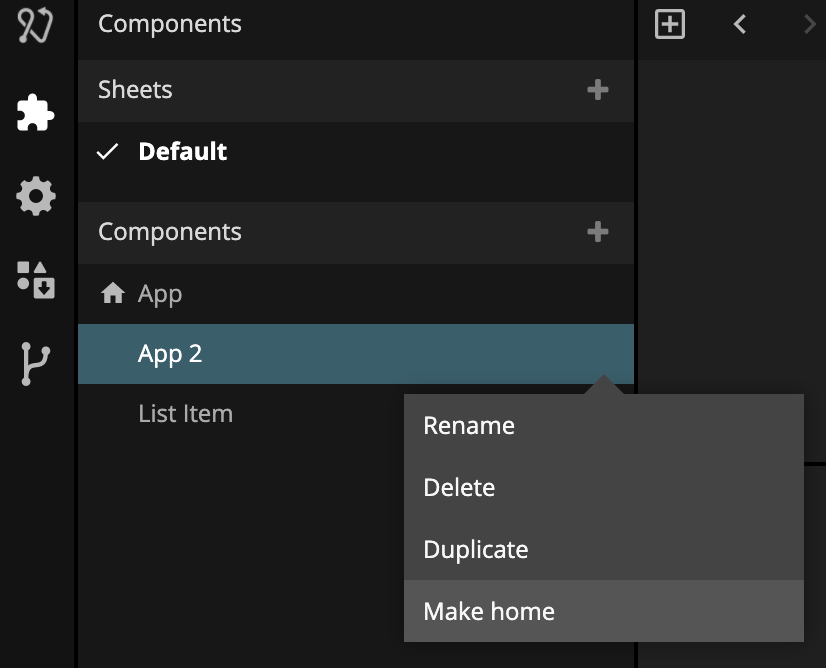This screenshot has height=668, width=826.
Task: Navigate forward with right chevron arrow
Action: pos(809,24)
